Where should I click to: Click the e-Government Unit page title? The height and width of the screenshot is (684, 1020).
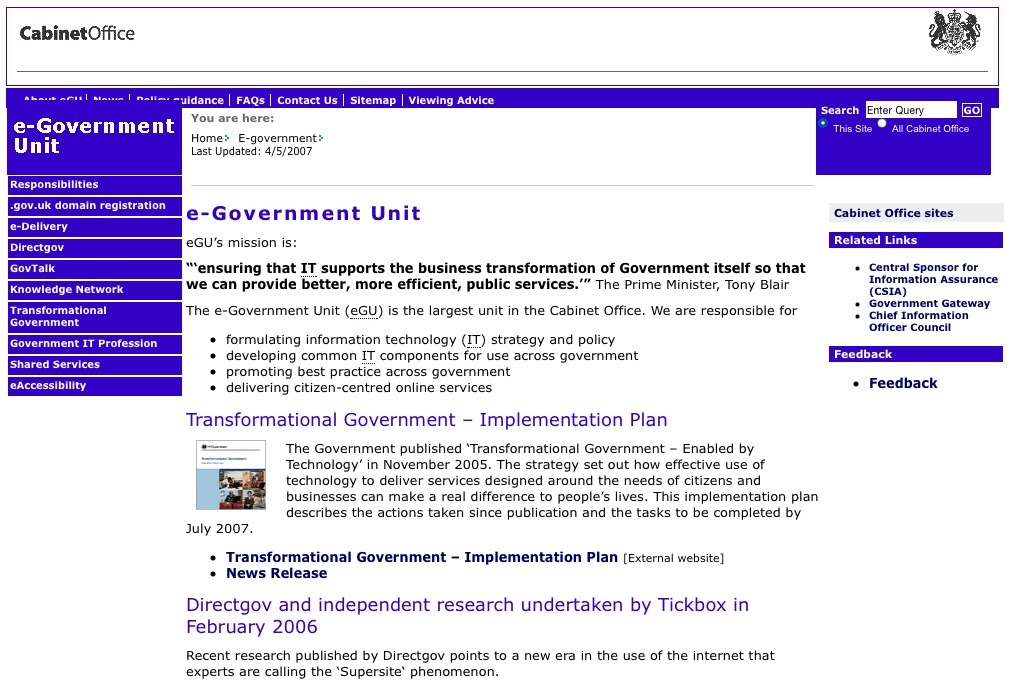click(x=303, y=213)
